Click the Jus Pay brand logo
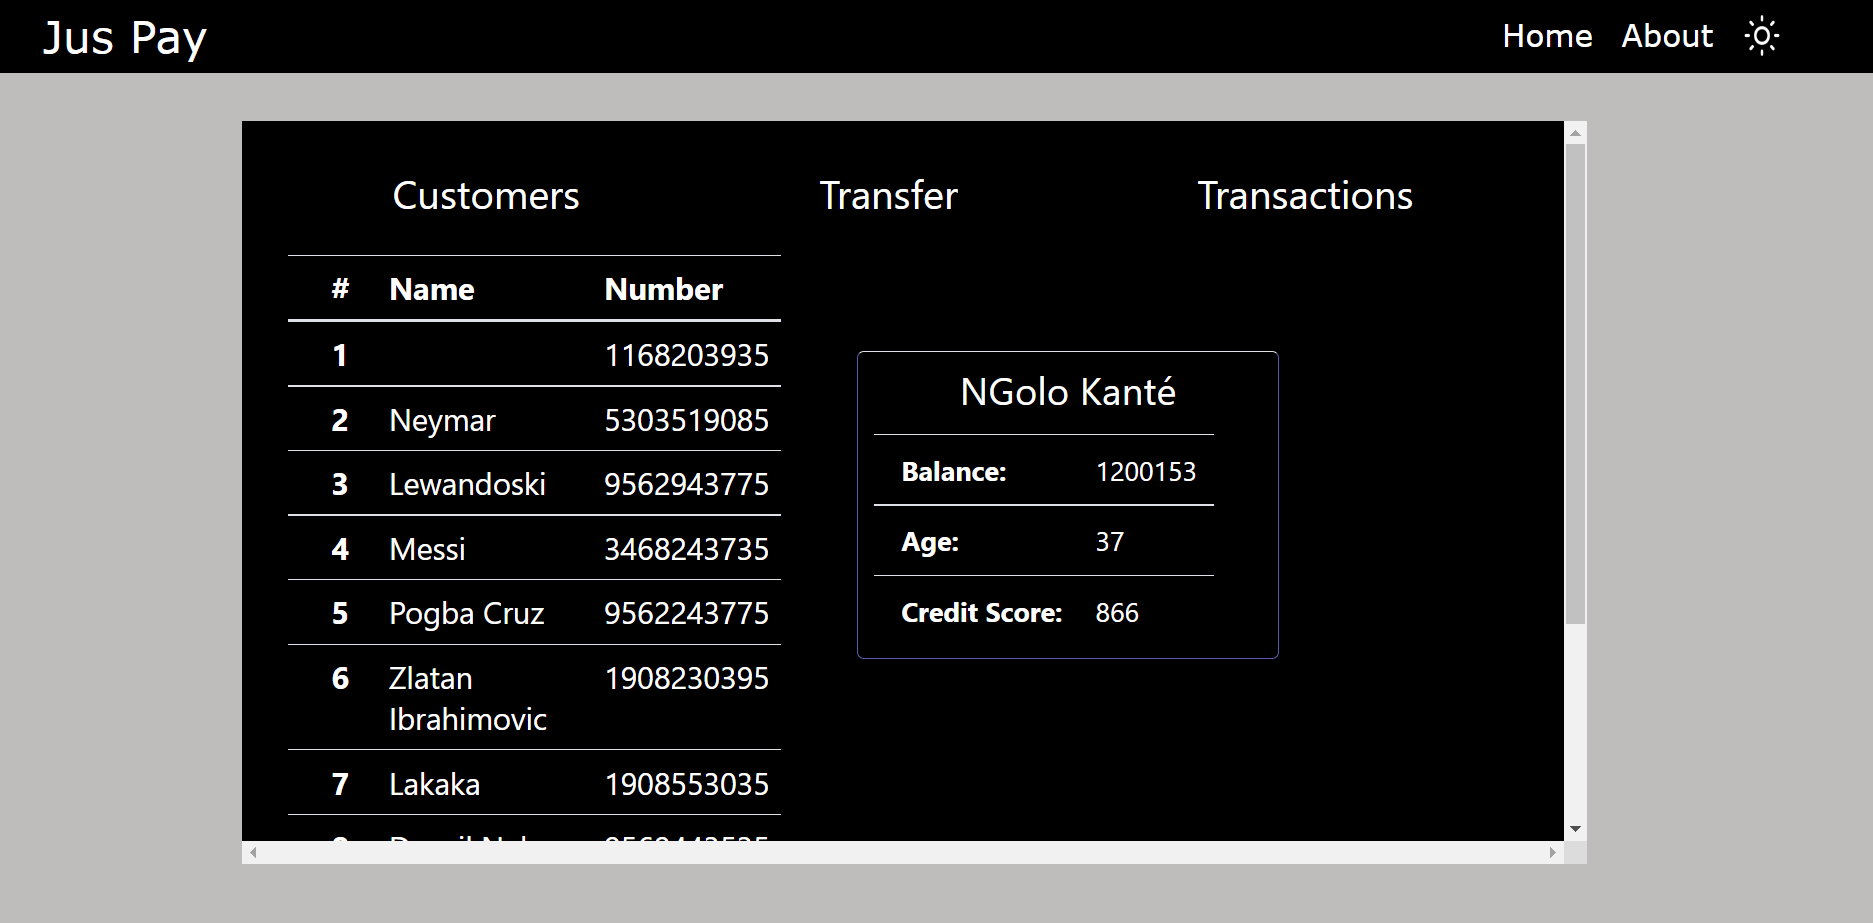Viewport: 1873px width, 923px height. click(x=125, y=38)
